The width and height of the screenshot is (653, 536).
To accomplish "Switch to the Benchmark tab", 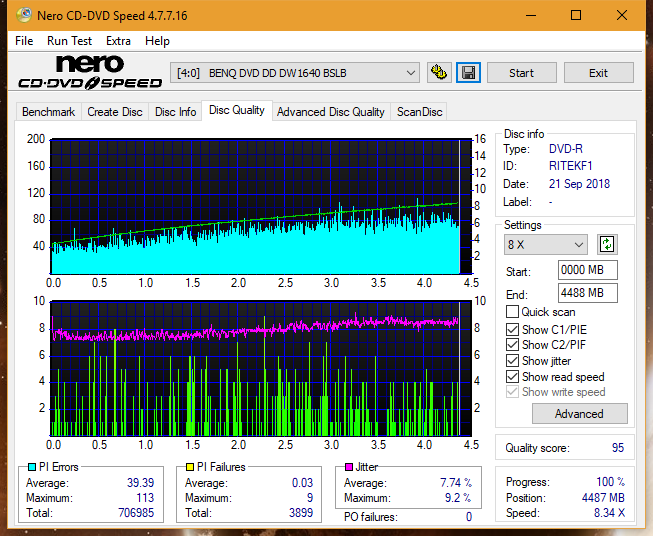I will [x=49, y=112].
